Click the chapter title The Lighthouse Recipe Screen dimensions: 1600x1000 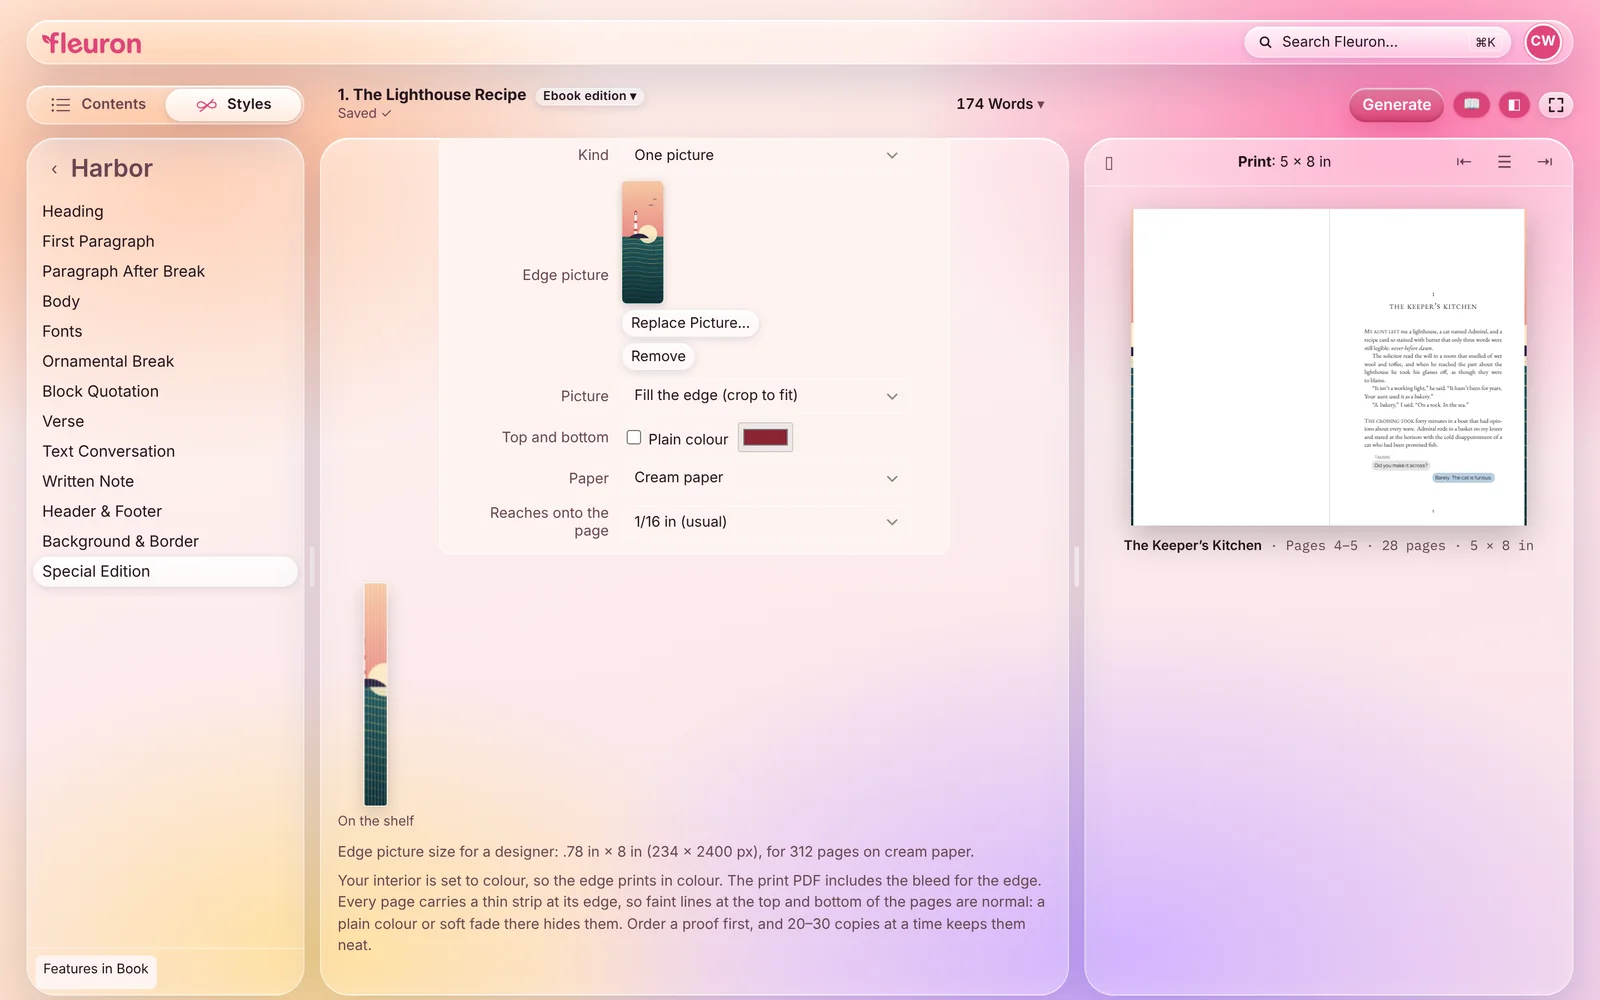(432, 94)
